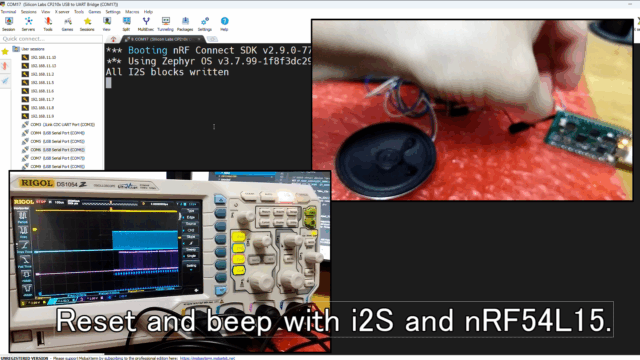Open the MultiExec mode icon
This screenshot has width=640, height=360.
[x=146, y=24]
